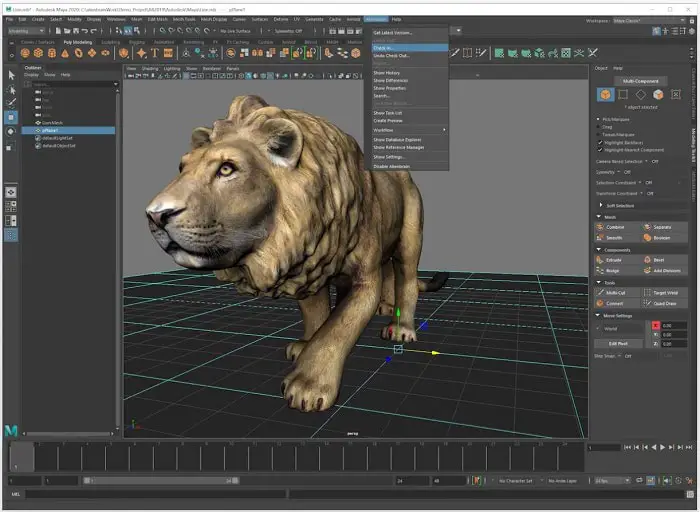Toggle Highlight Backfaces checkbox
700x512 pixels.
(x=600, y=142)
